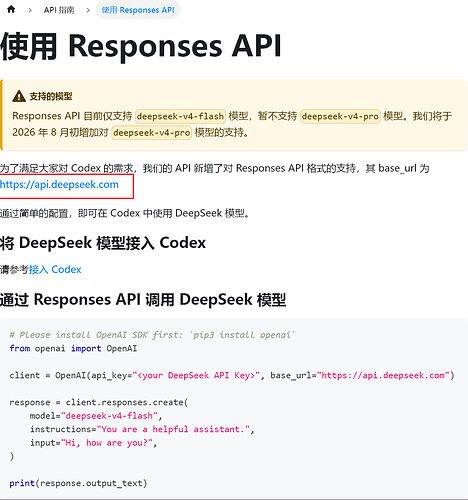
Task: Click the first deepseek-v4-pro code after 暂不支持
Action: pos(340,116)
